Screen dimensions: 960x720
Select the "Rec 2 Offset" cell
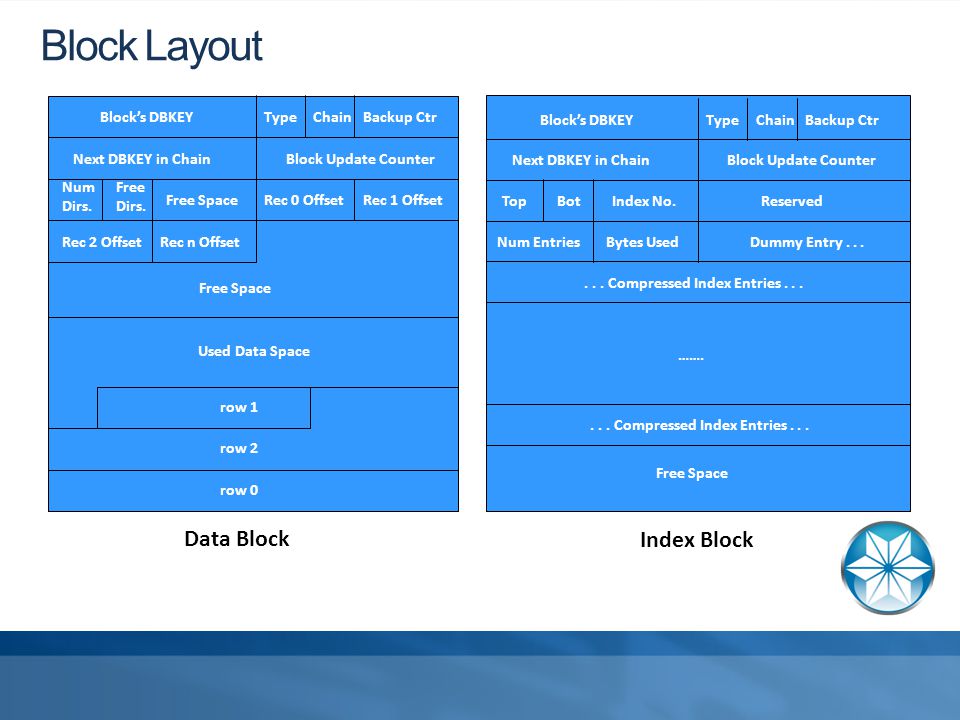(100, 241)
